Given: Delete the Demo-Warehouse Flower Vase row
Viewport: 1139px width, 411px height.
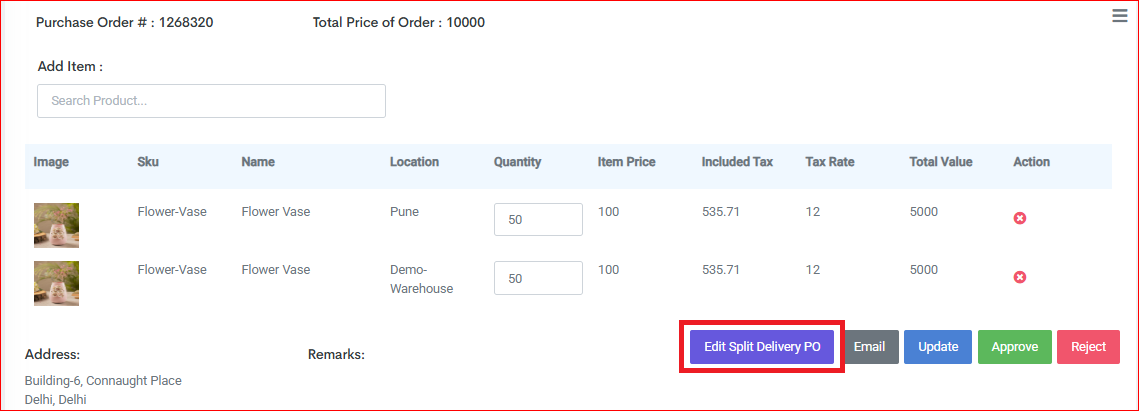Looking at the screenshot, I should pyautogui.click(x=1020, y=277).
